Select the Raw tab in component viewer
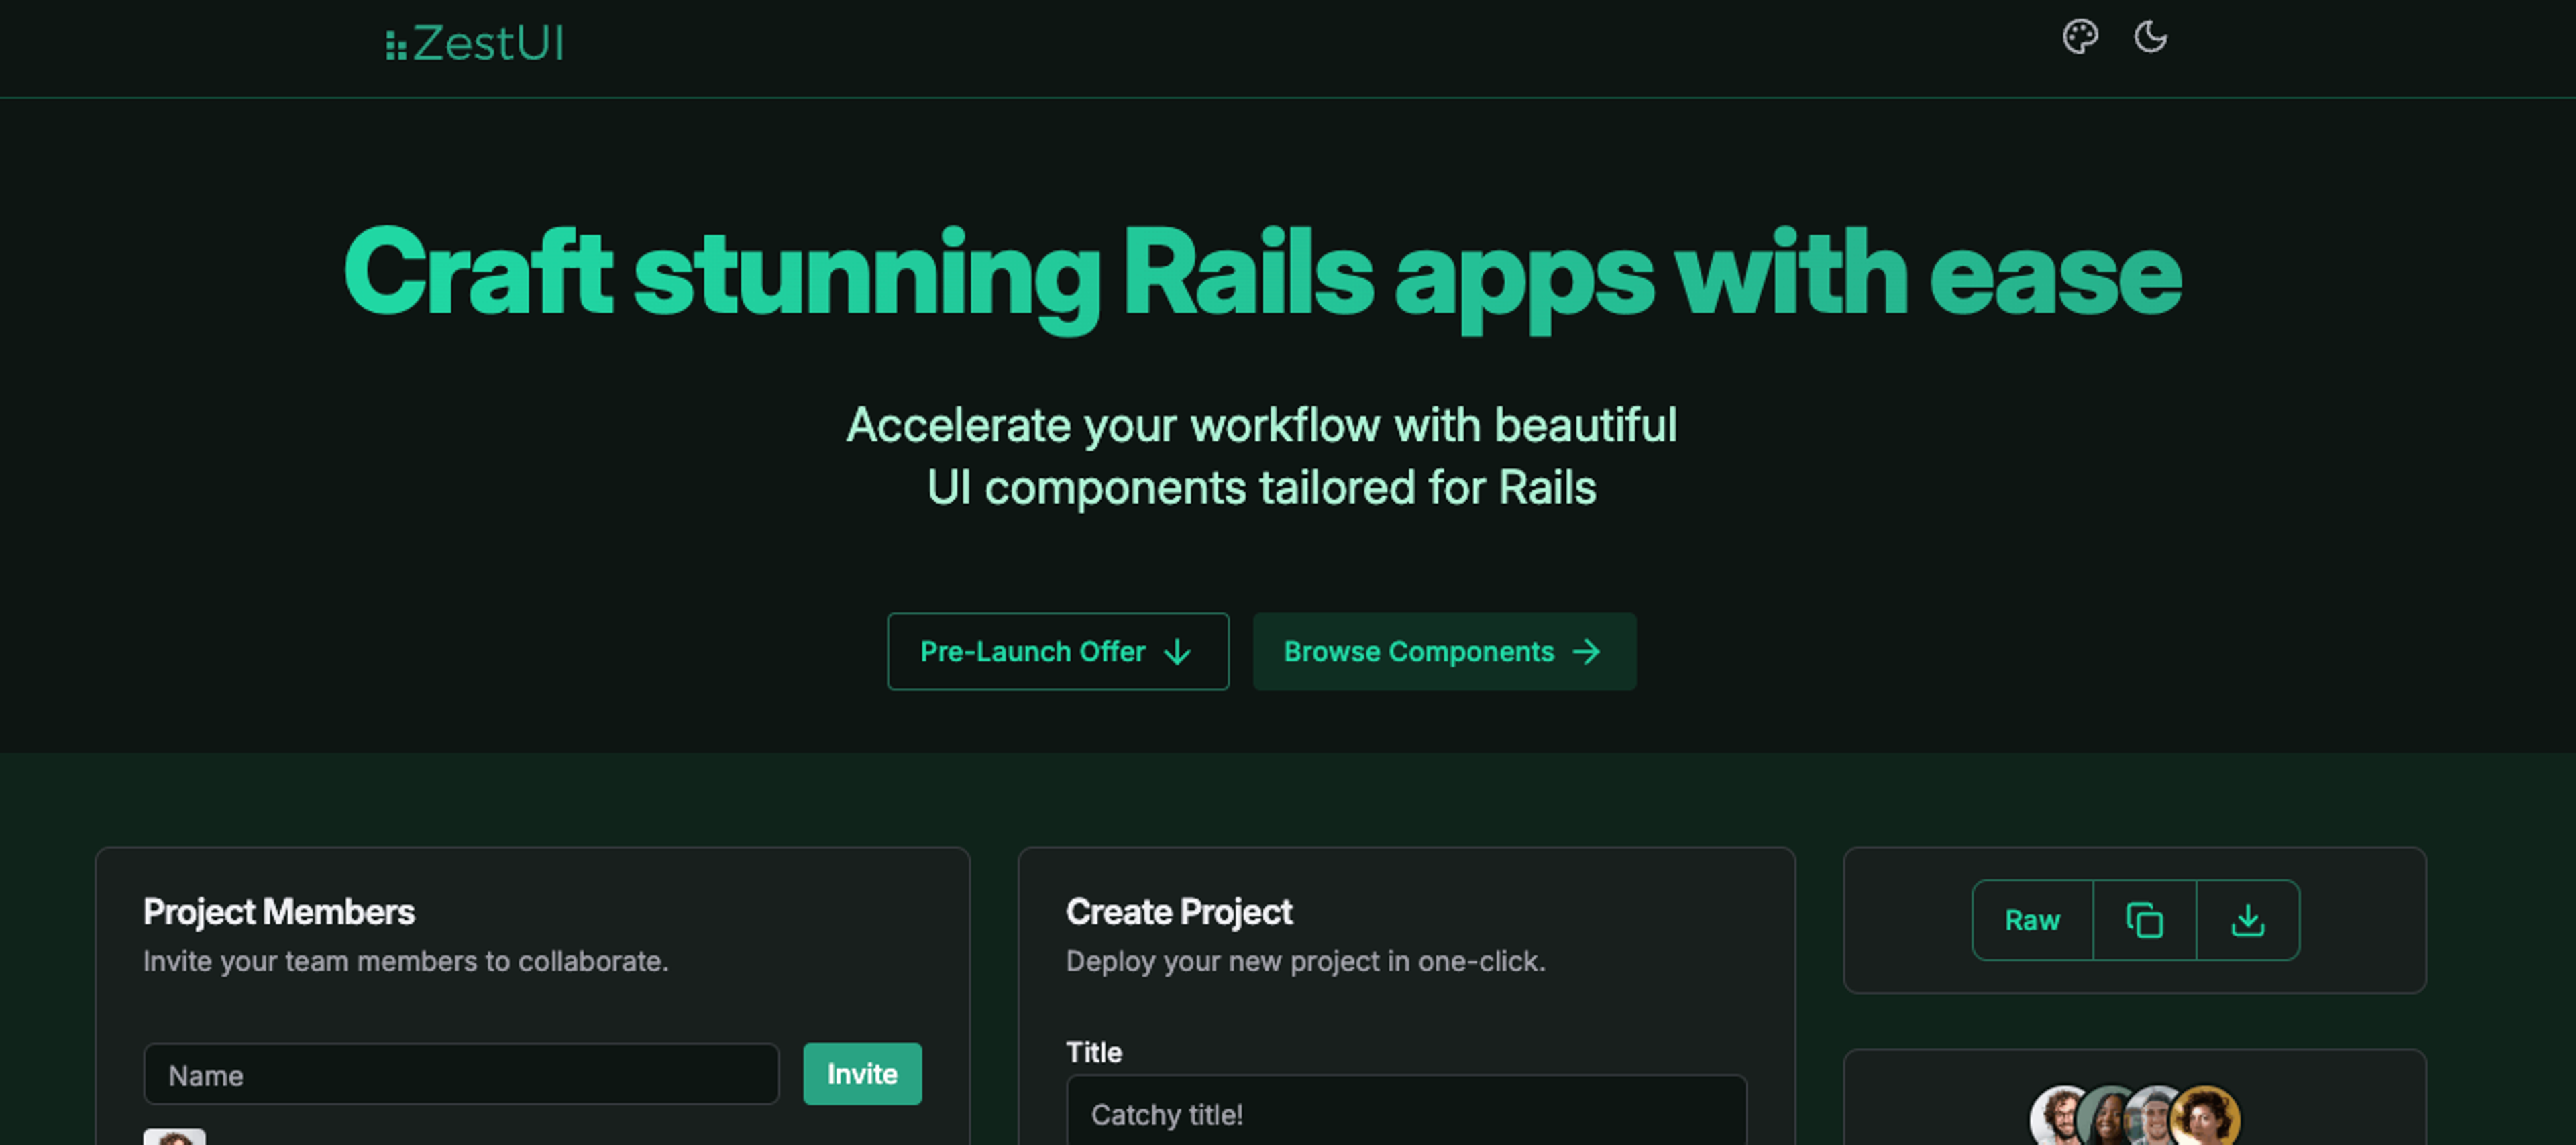This screenshot has width=2576, height=1145. 2032,918
